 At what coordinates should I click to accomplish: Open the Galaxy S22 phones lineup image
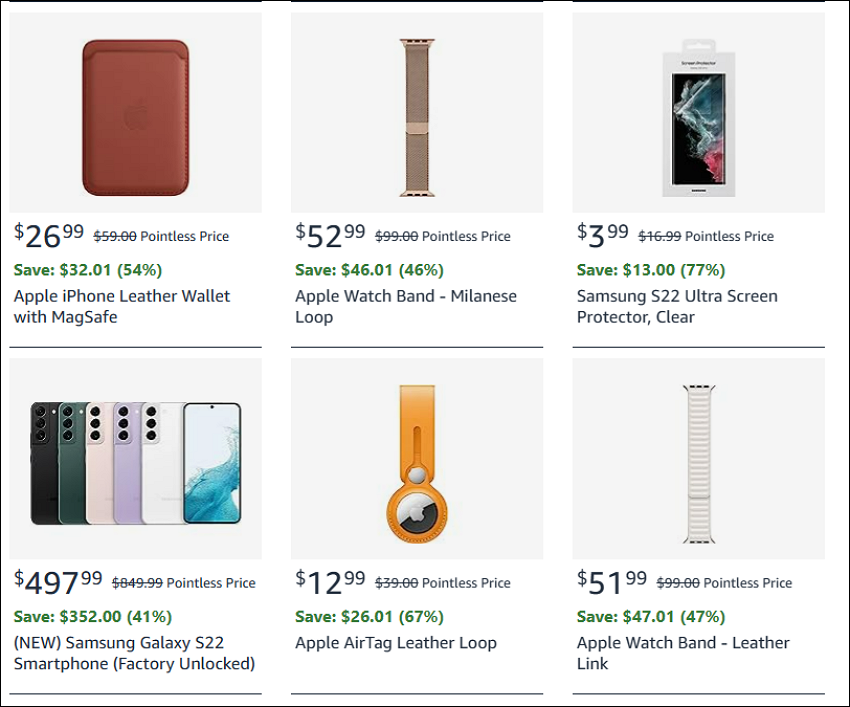coord(136,458)
